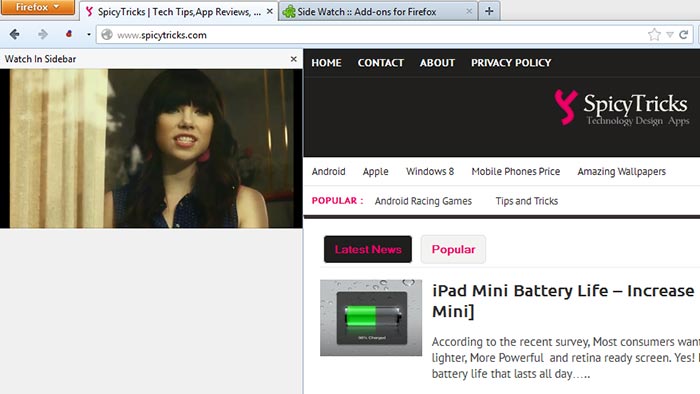Open the battery thumbnail for iPad Mini article
This screenshot has height=394, width=700.
(x=371, y=318)
